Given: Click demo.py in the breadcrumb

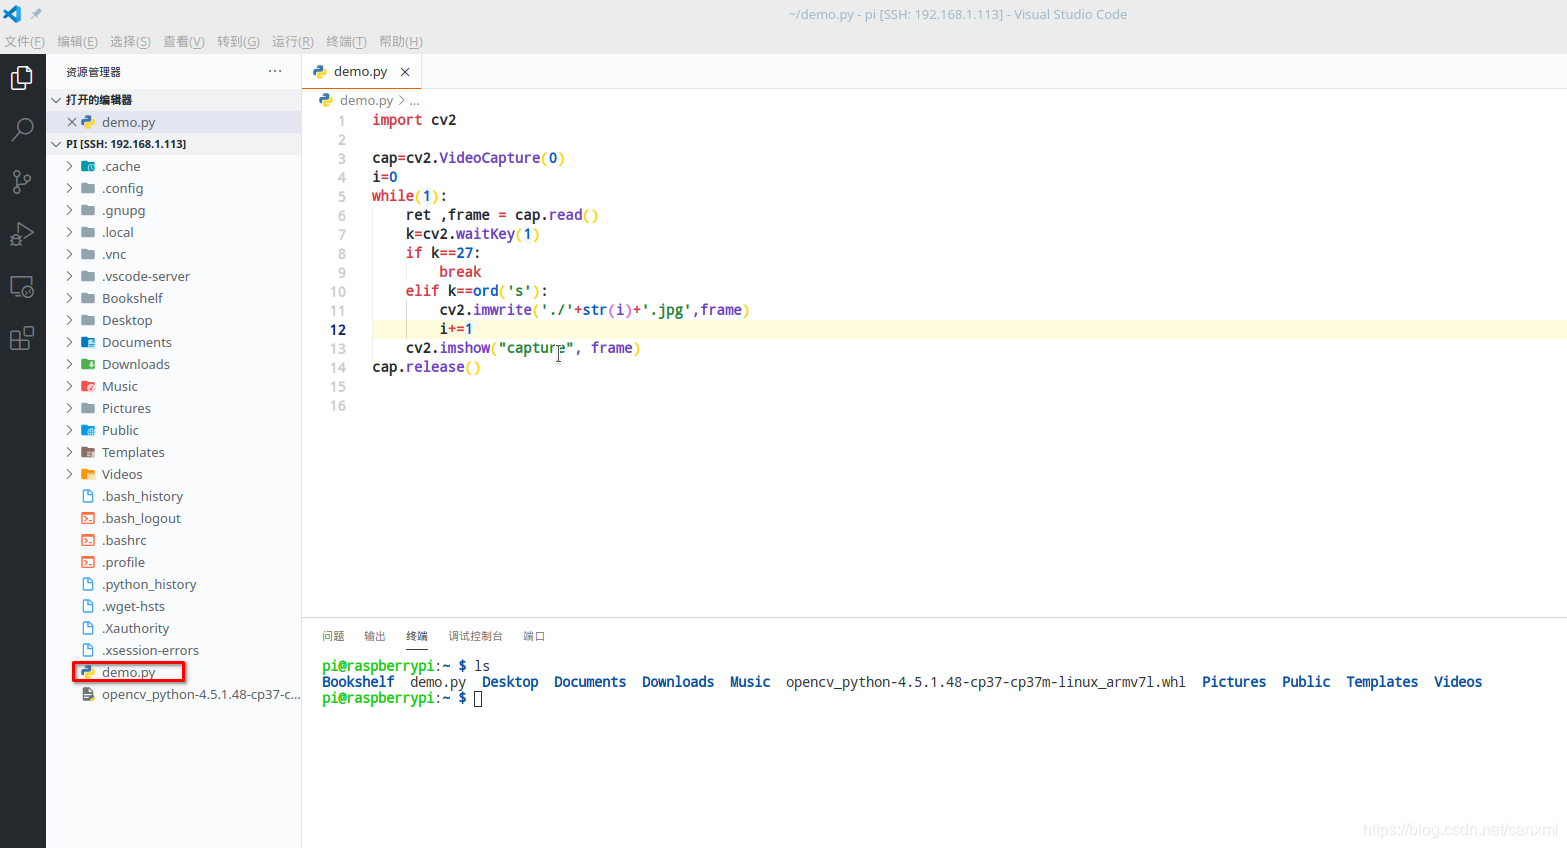Looking at the screenshot, I should click(x=366, y=100).
